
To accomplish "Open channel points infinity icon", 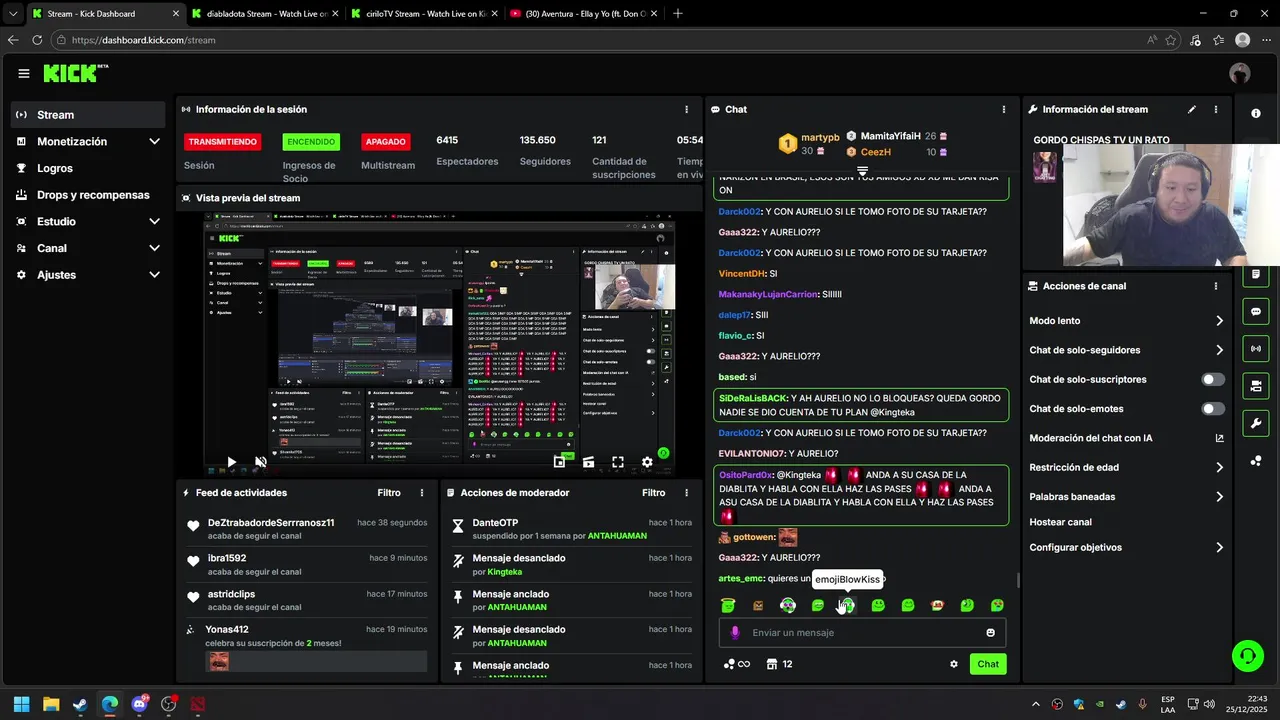I will tap(736, 664).
